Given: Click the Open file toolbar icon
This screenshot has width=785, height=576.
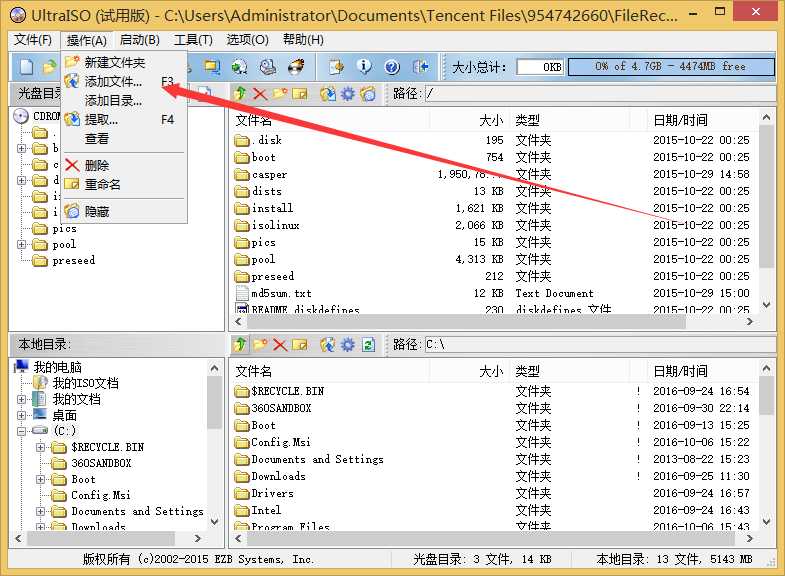Looking at the screenshot, I should pos(50,67).
